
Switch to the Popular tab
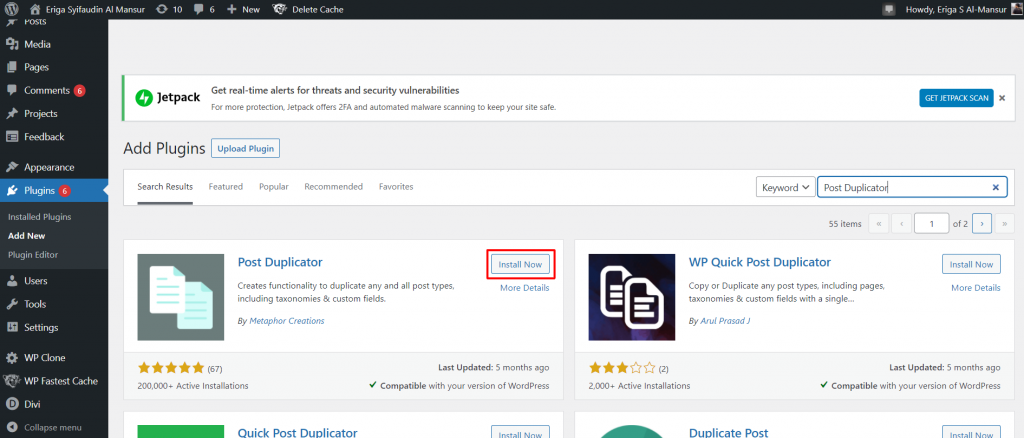273,187
